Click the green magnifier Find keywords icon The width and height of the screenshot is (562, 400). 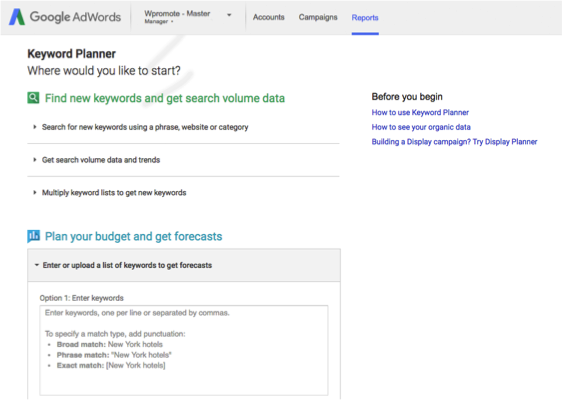click(33, 97)
